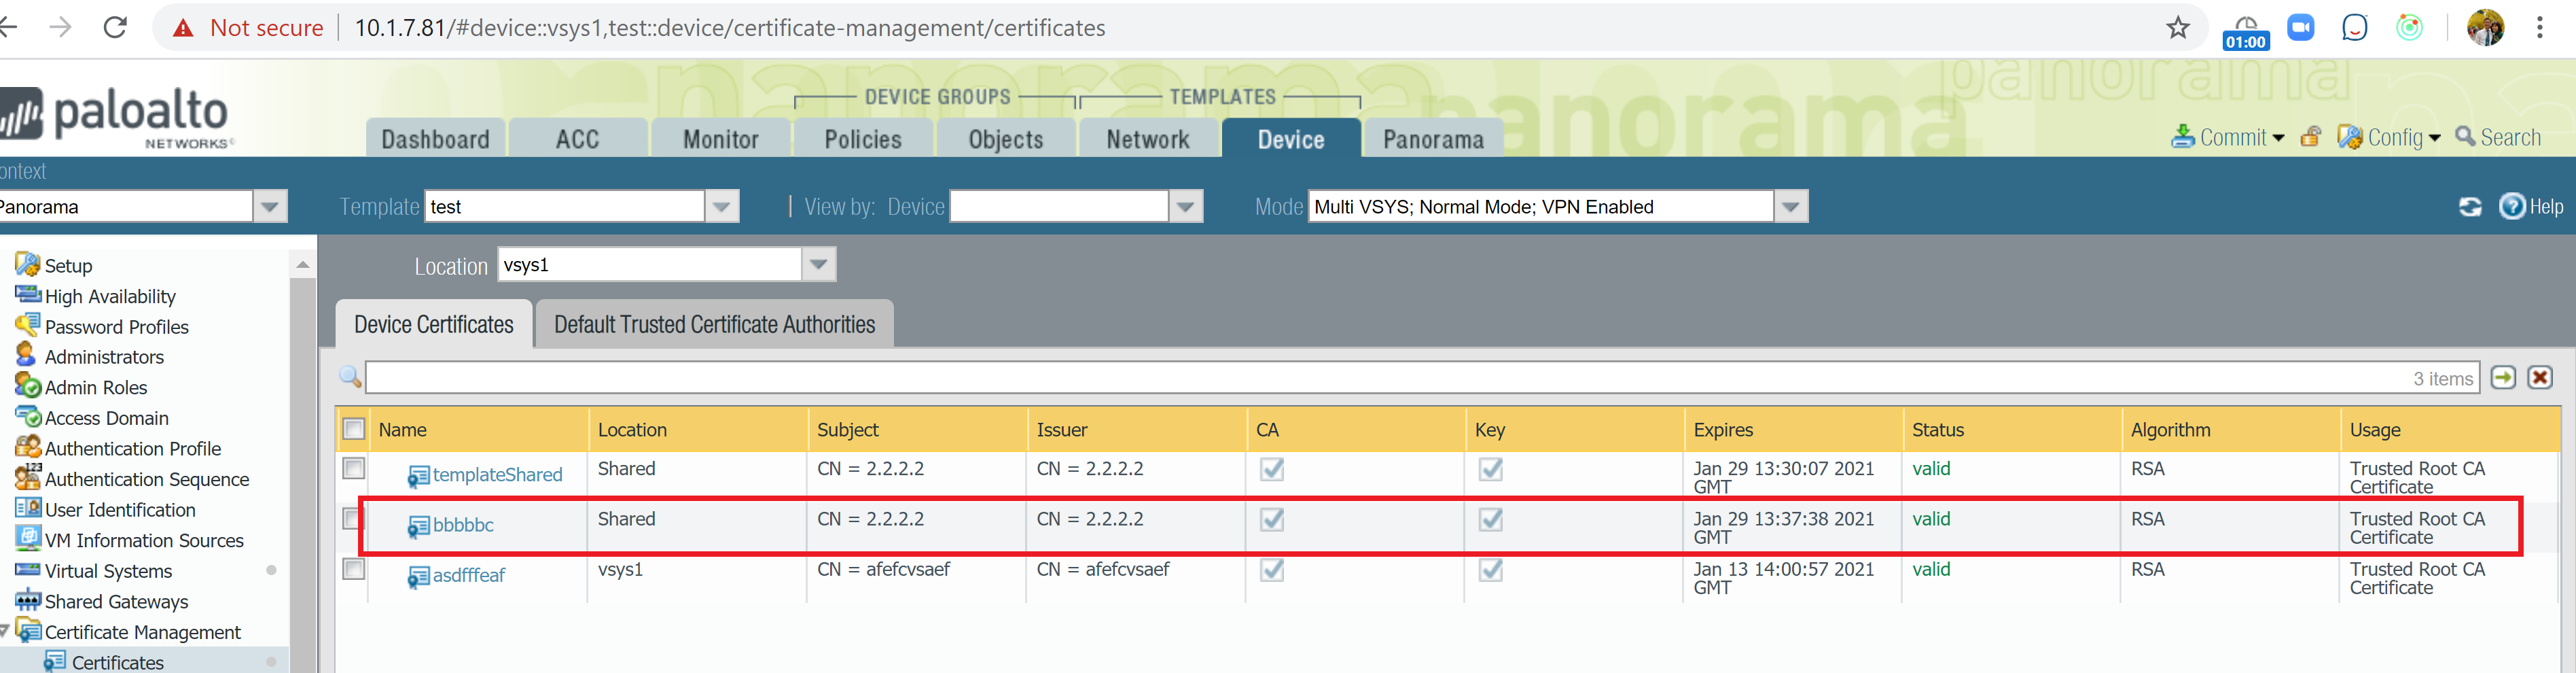Open the templateShared certificate link

pos(496,475)
